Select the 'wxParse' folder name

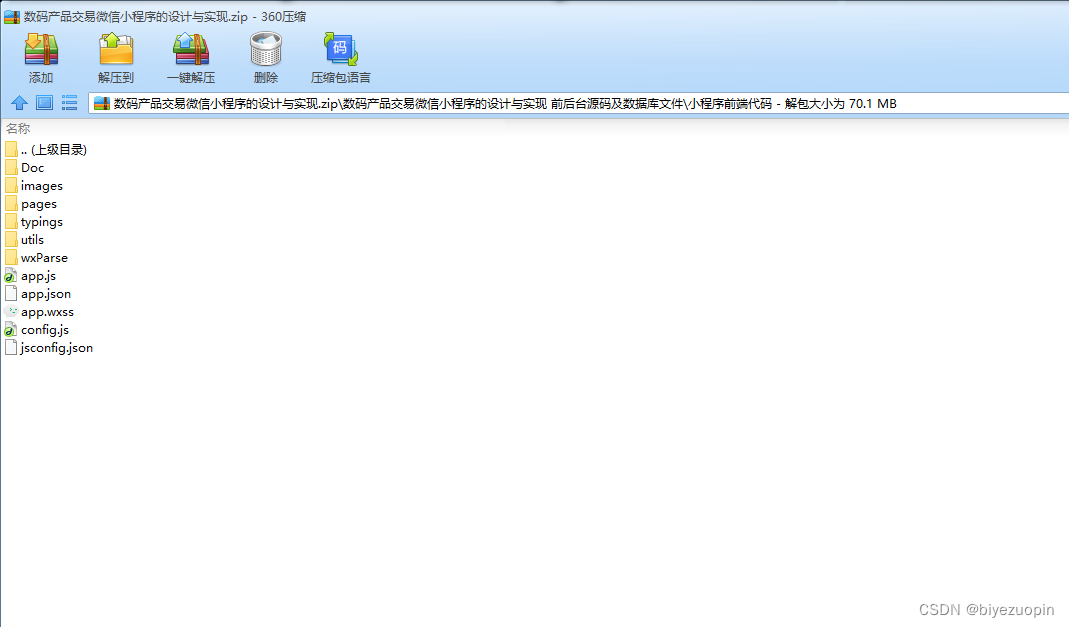44,258
